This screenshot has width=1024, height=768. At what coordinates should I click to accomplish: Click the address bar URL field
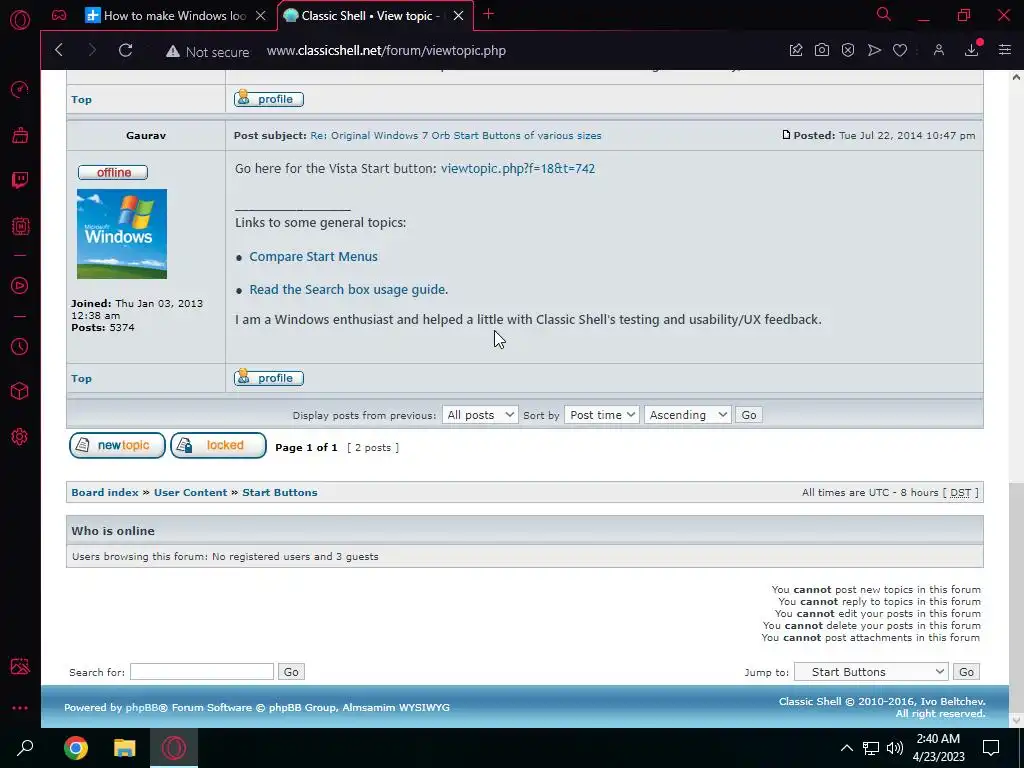386,51
